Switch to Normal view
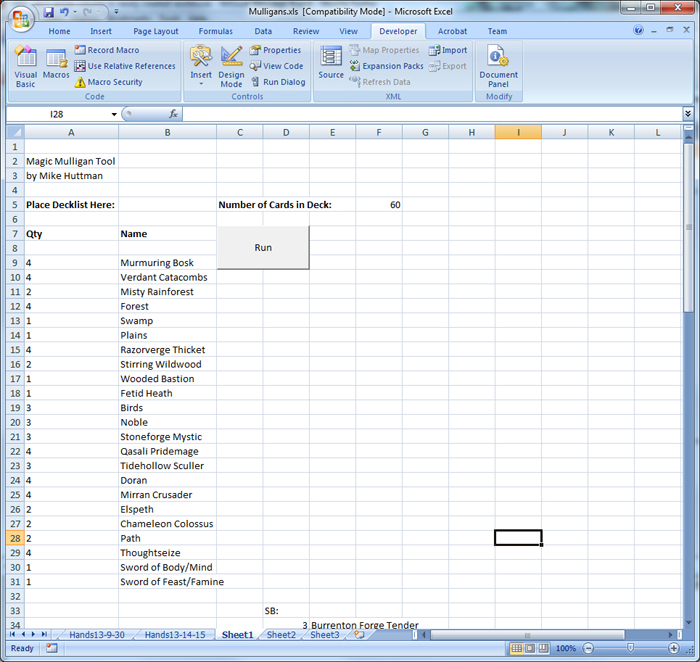The width and height of the screenshot is (700, 662). point(516,648)
